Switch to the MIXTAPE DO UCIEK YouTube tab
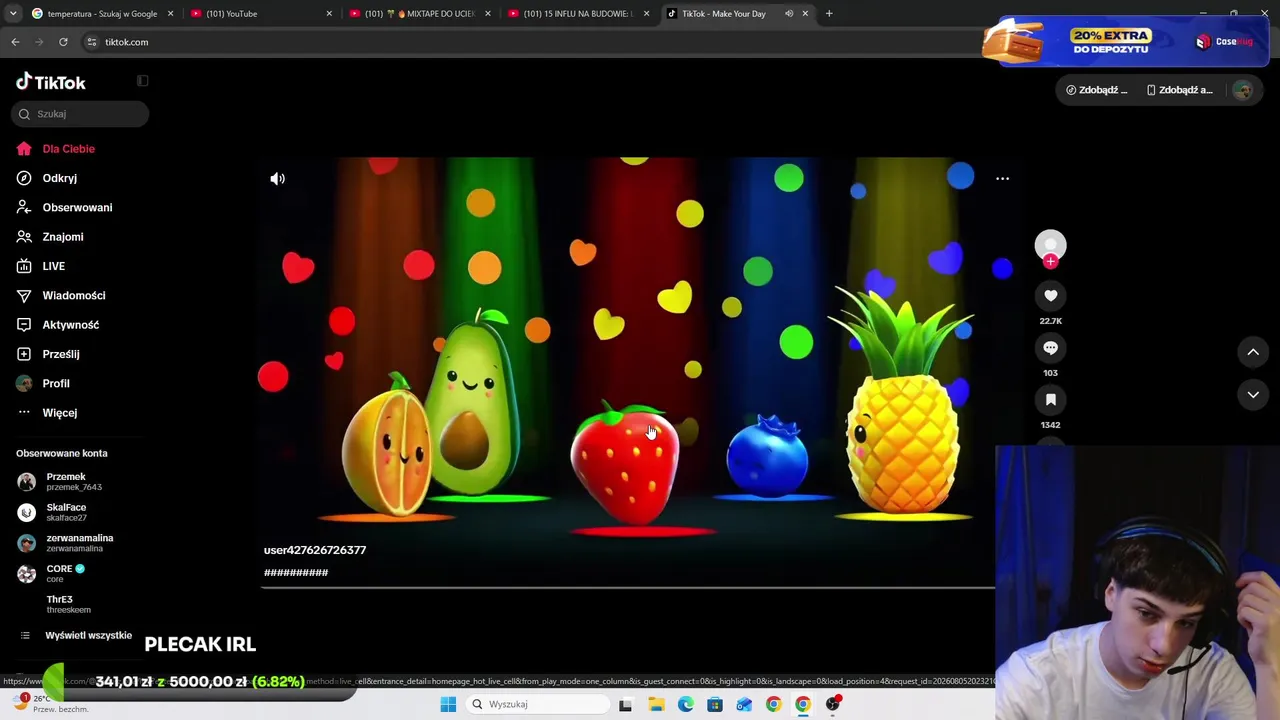 pos(420,14)
